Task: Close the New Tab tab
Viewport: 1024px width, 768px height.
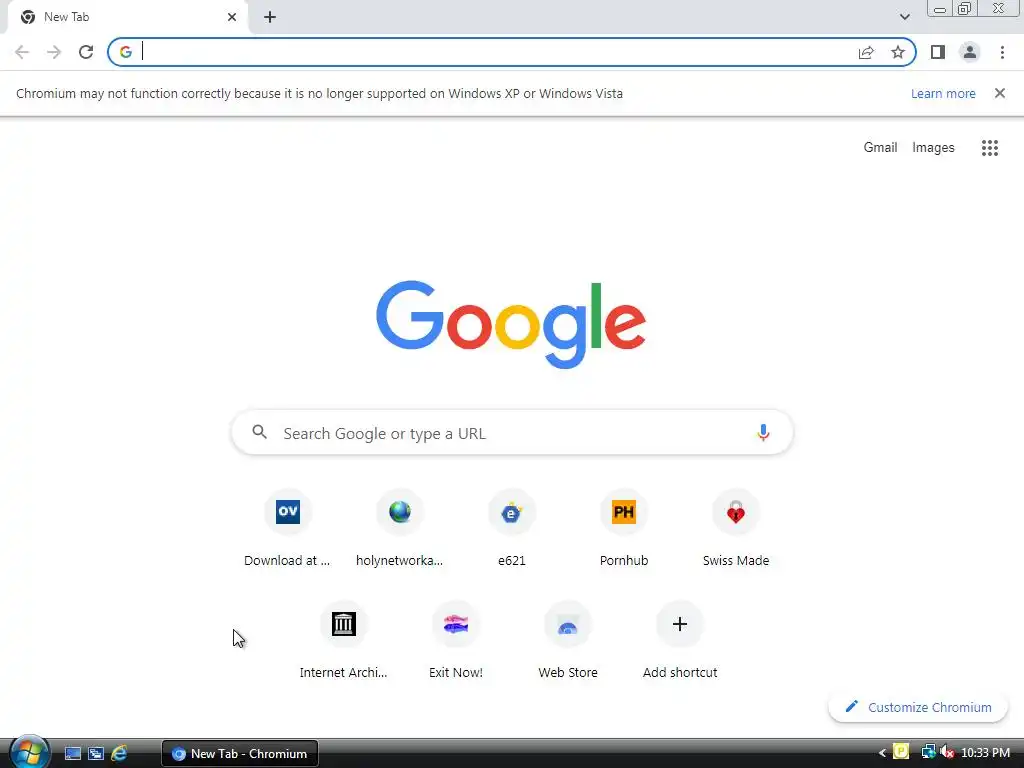Action: [232, 17]
